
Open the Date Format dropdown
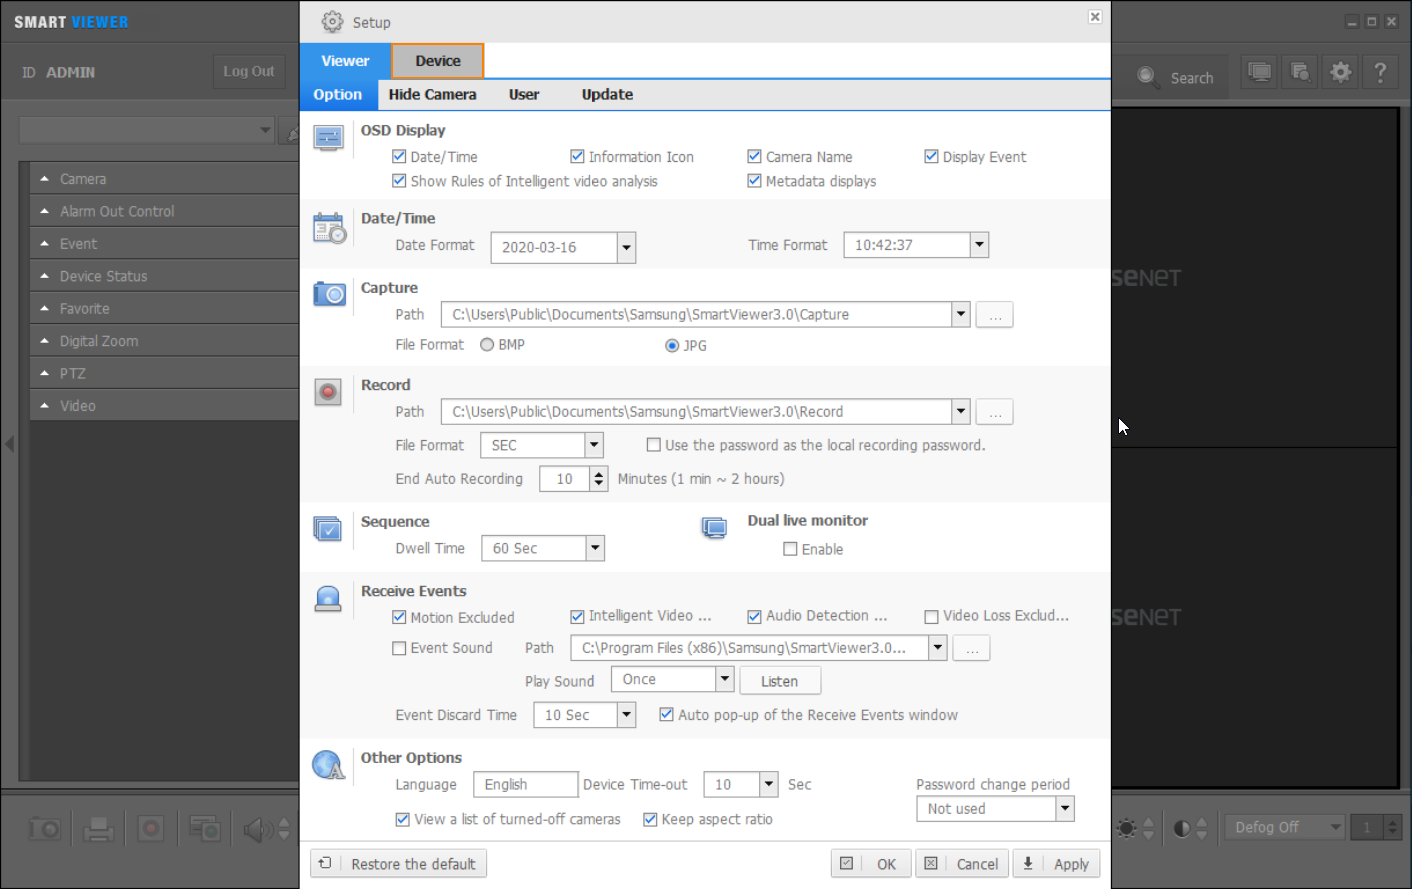coord(626,247)
